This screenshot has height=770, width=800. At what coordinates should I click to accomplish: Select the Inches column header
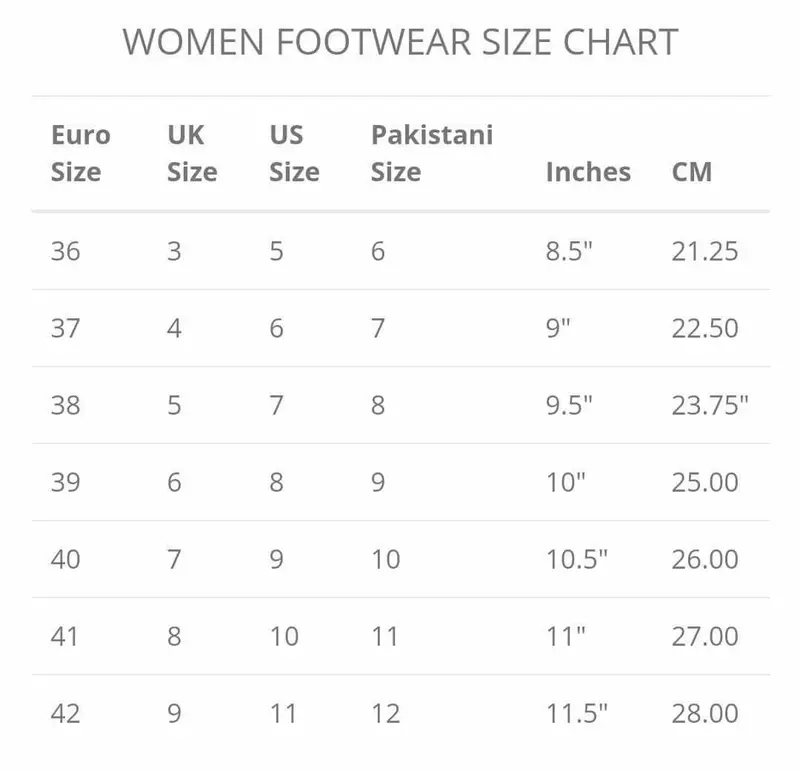588,172
